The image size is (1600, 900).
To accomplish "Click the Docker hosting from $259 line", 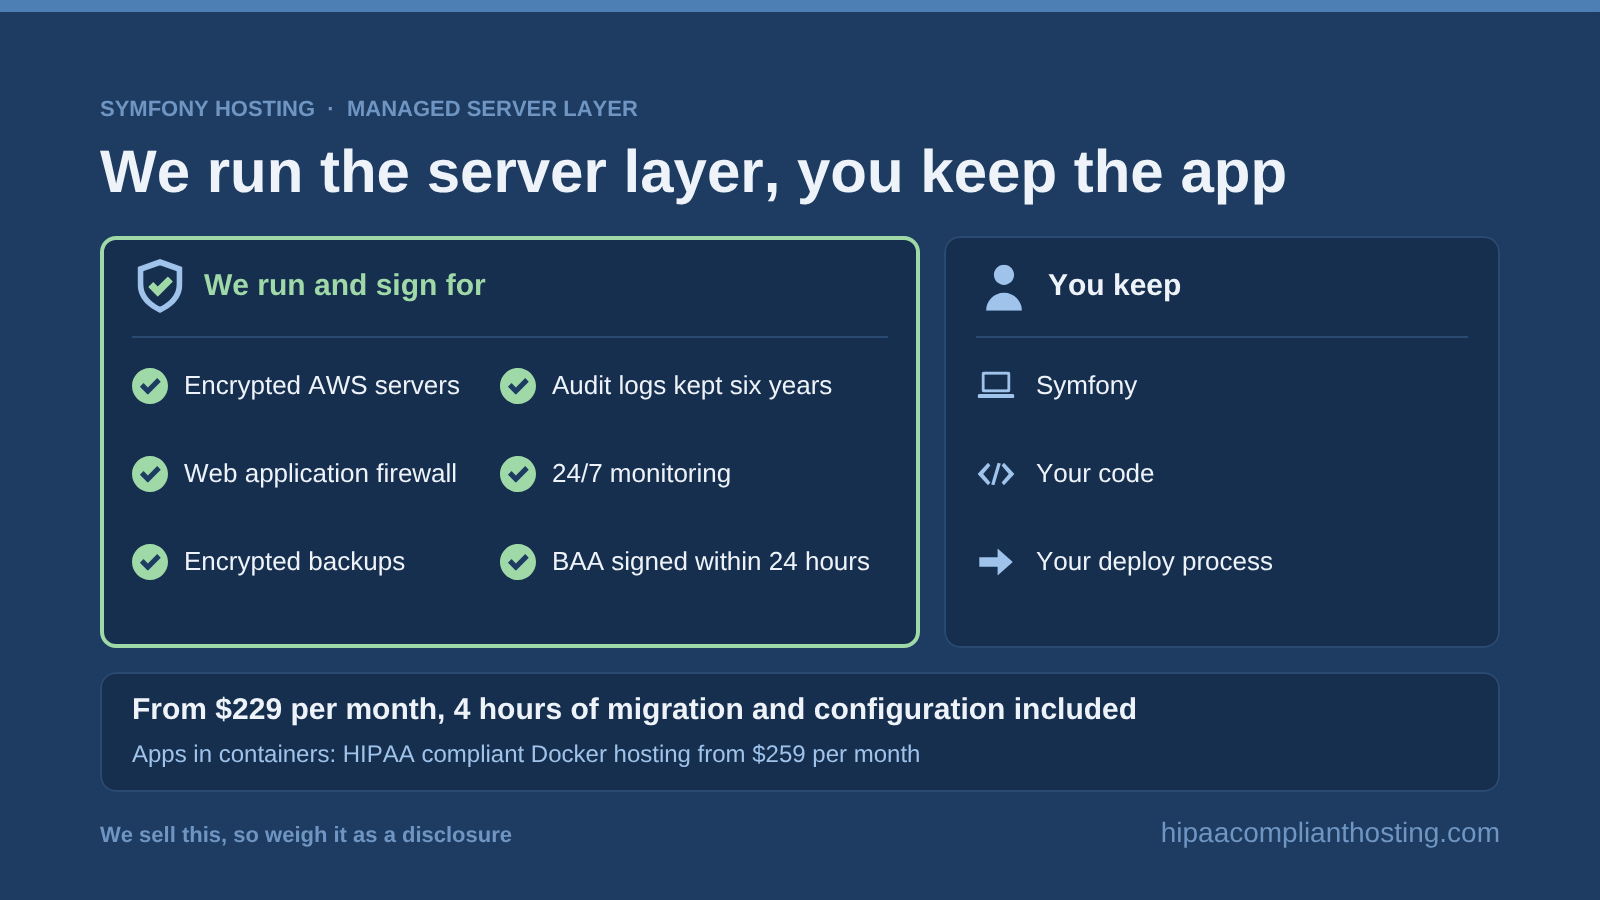I will coord(526,754).
